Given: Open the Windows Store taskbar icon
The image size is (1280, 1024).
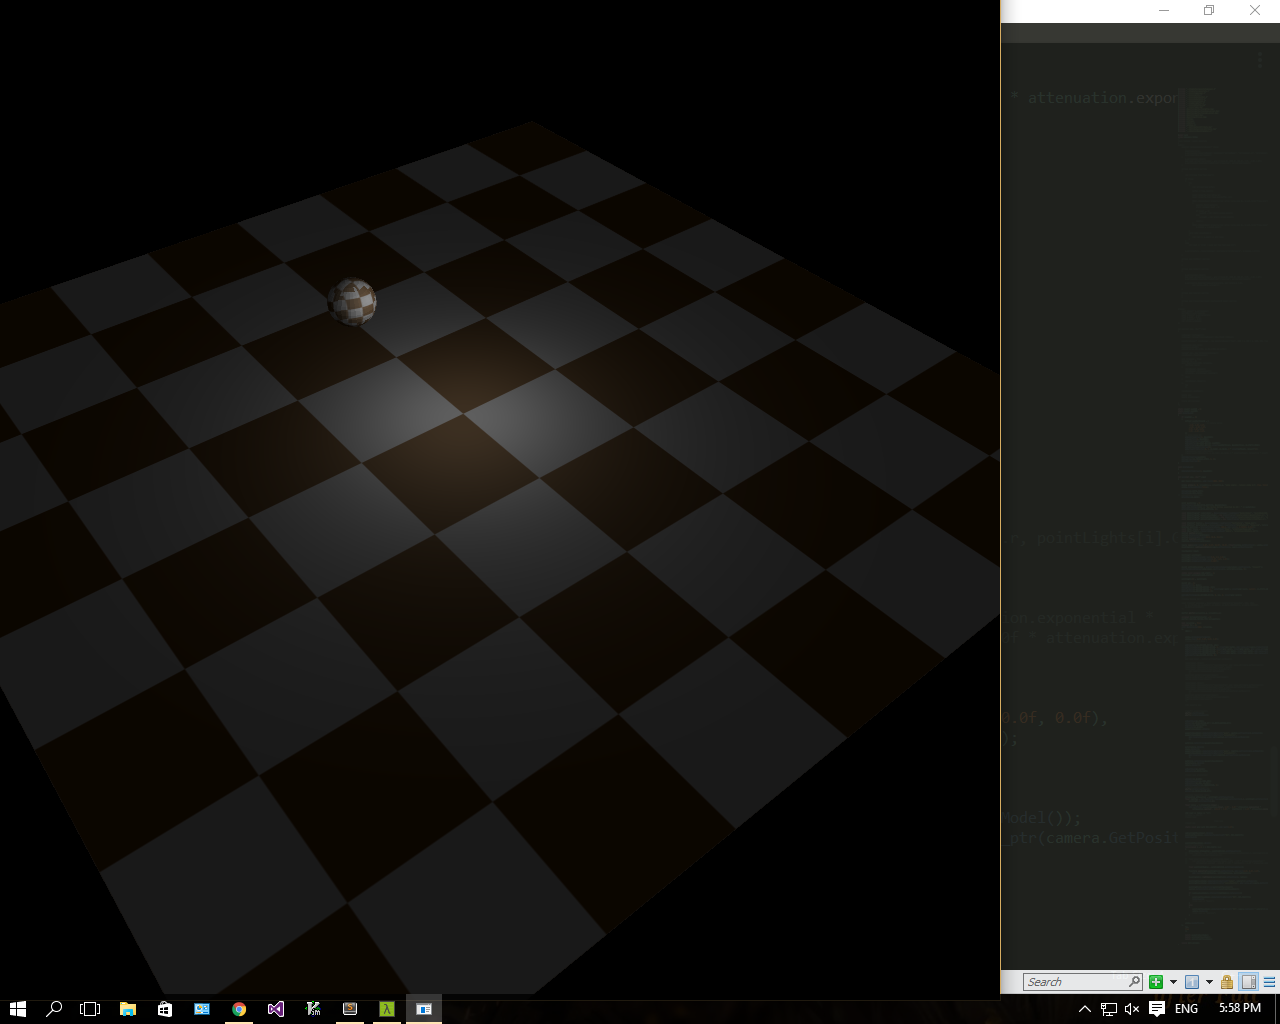Looking at the screenshot, I should click(165, 1009).
